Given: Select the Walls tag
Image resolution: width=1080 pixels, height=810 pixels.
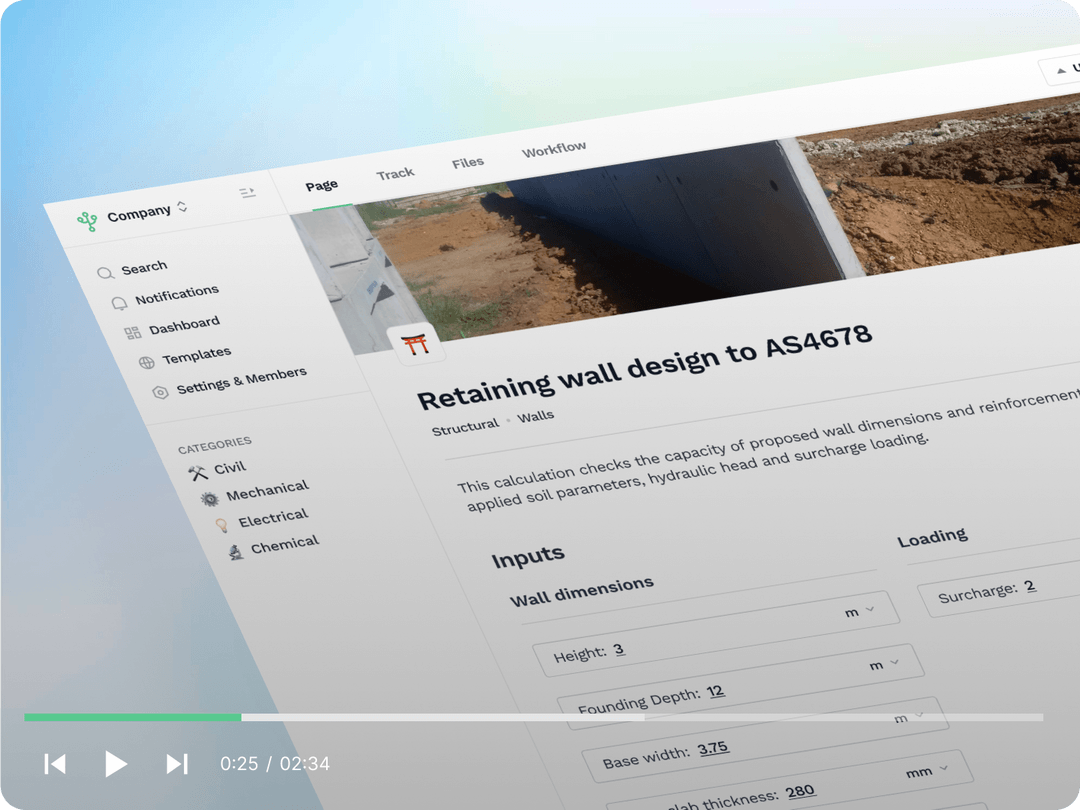Looking at the screenshot, I should click(x=537, y=414).
